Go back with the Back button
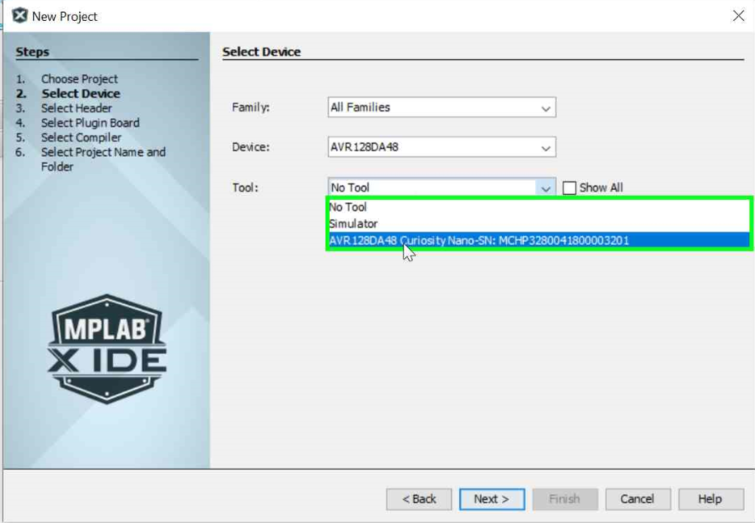The width and height of the screenshot is (755, 523). point(419,499)
